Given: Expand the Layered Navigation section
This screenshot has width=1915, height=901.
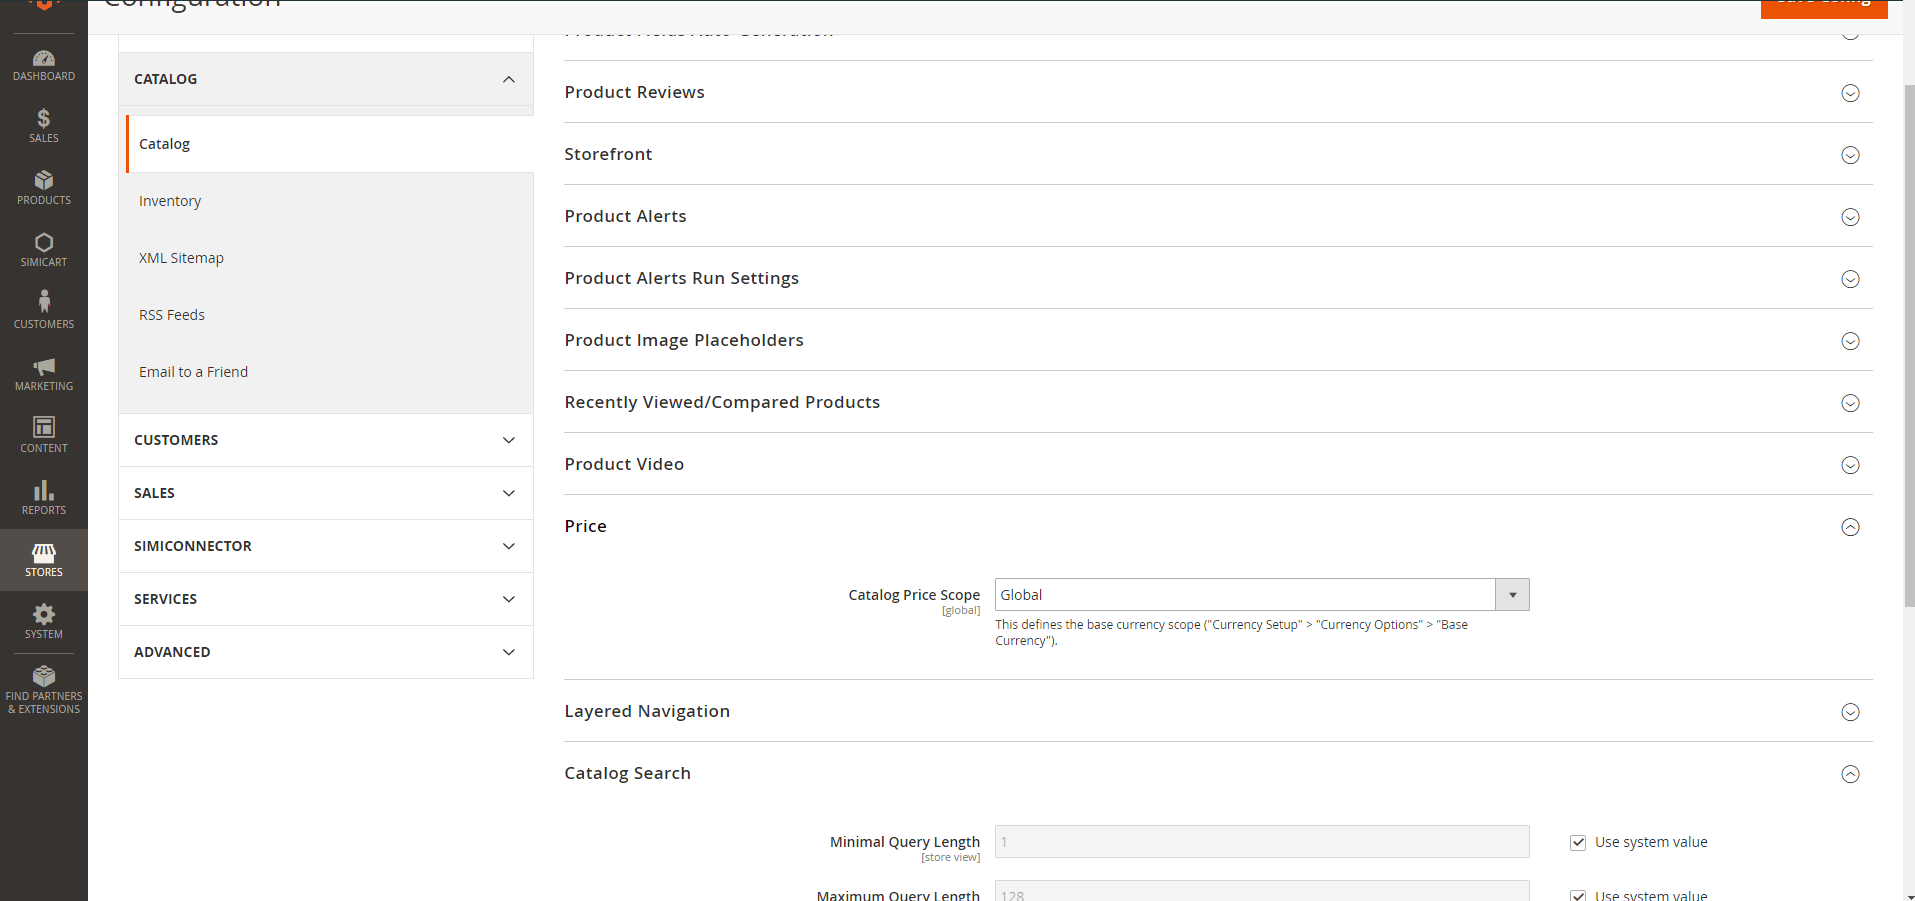Looking at the screenshot, I should [1218, 711].
